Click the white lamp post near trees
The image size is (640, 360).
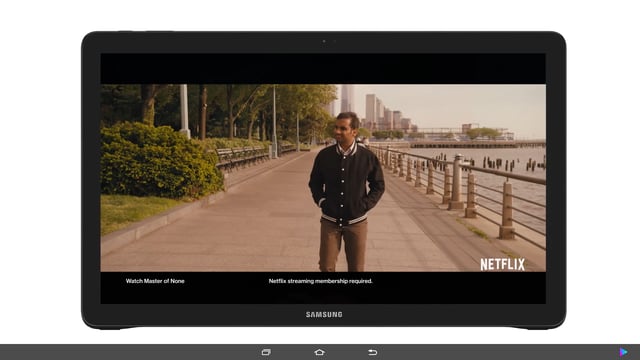184,110
